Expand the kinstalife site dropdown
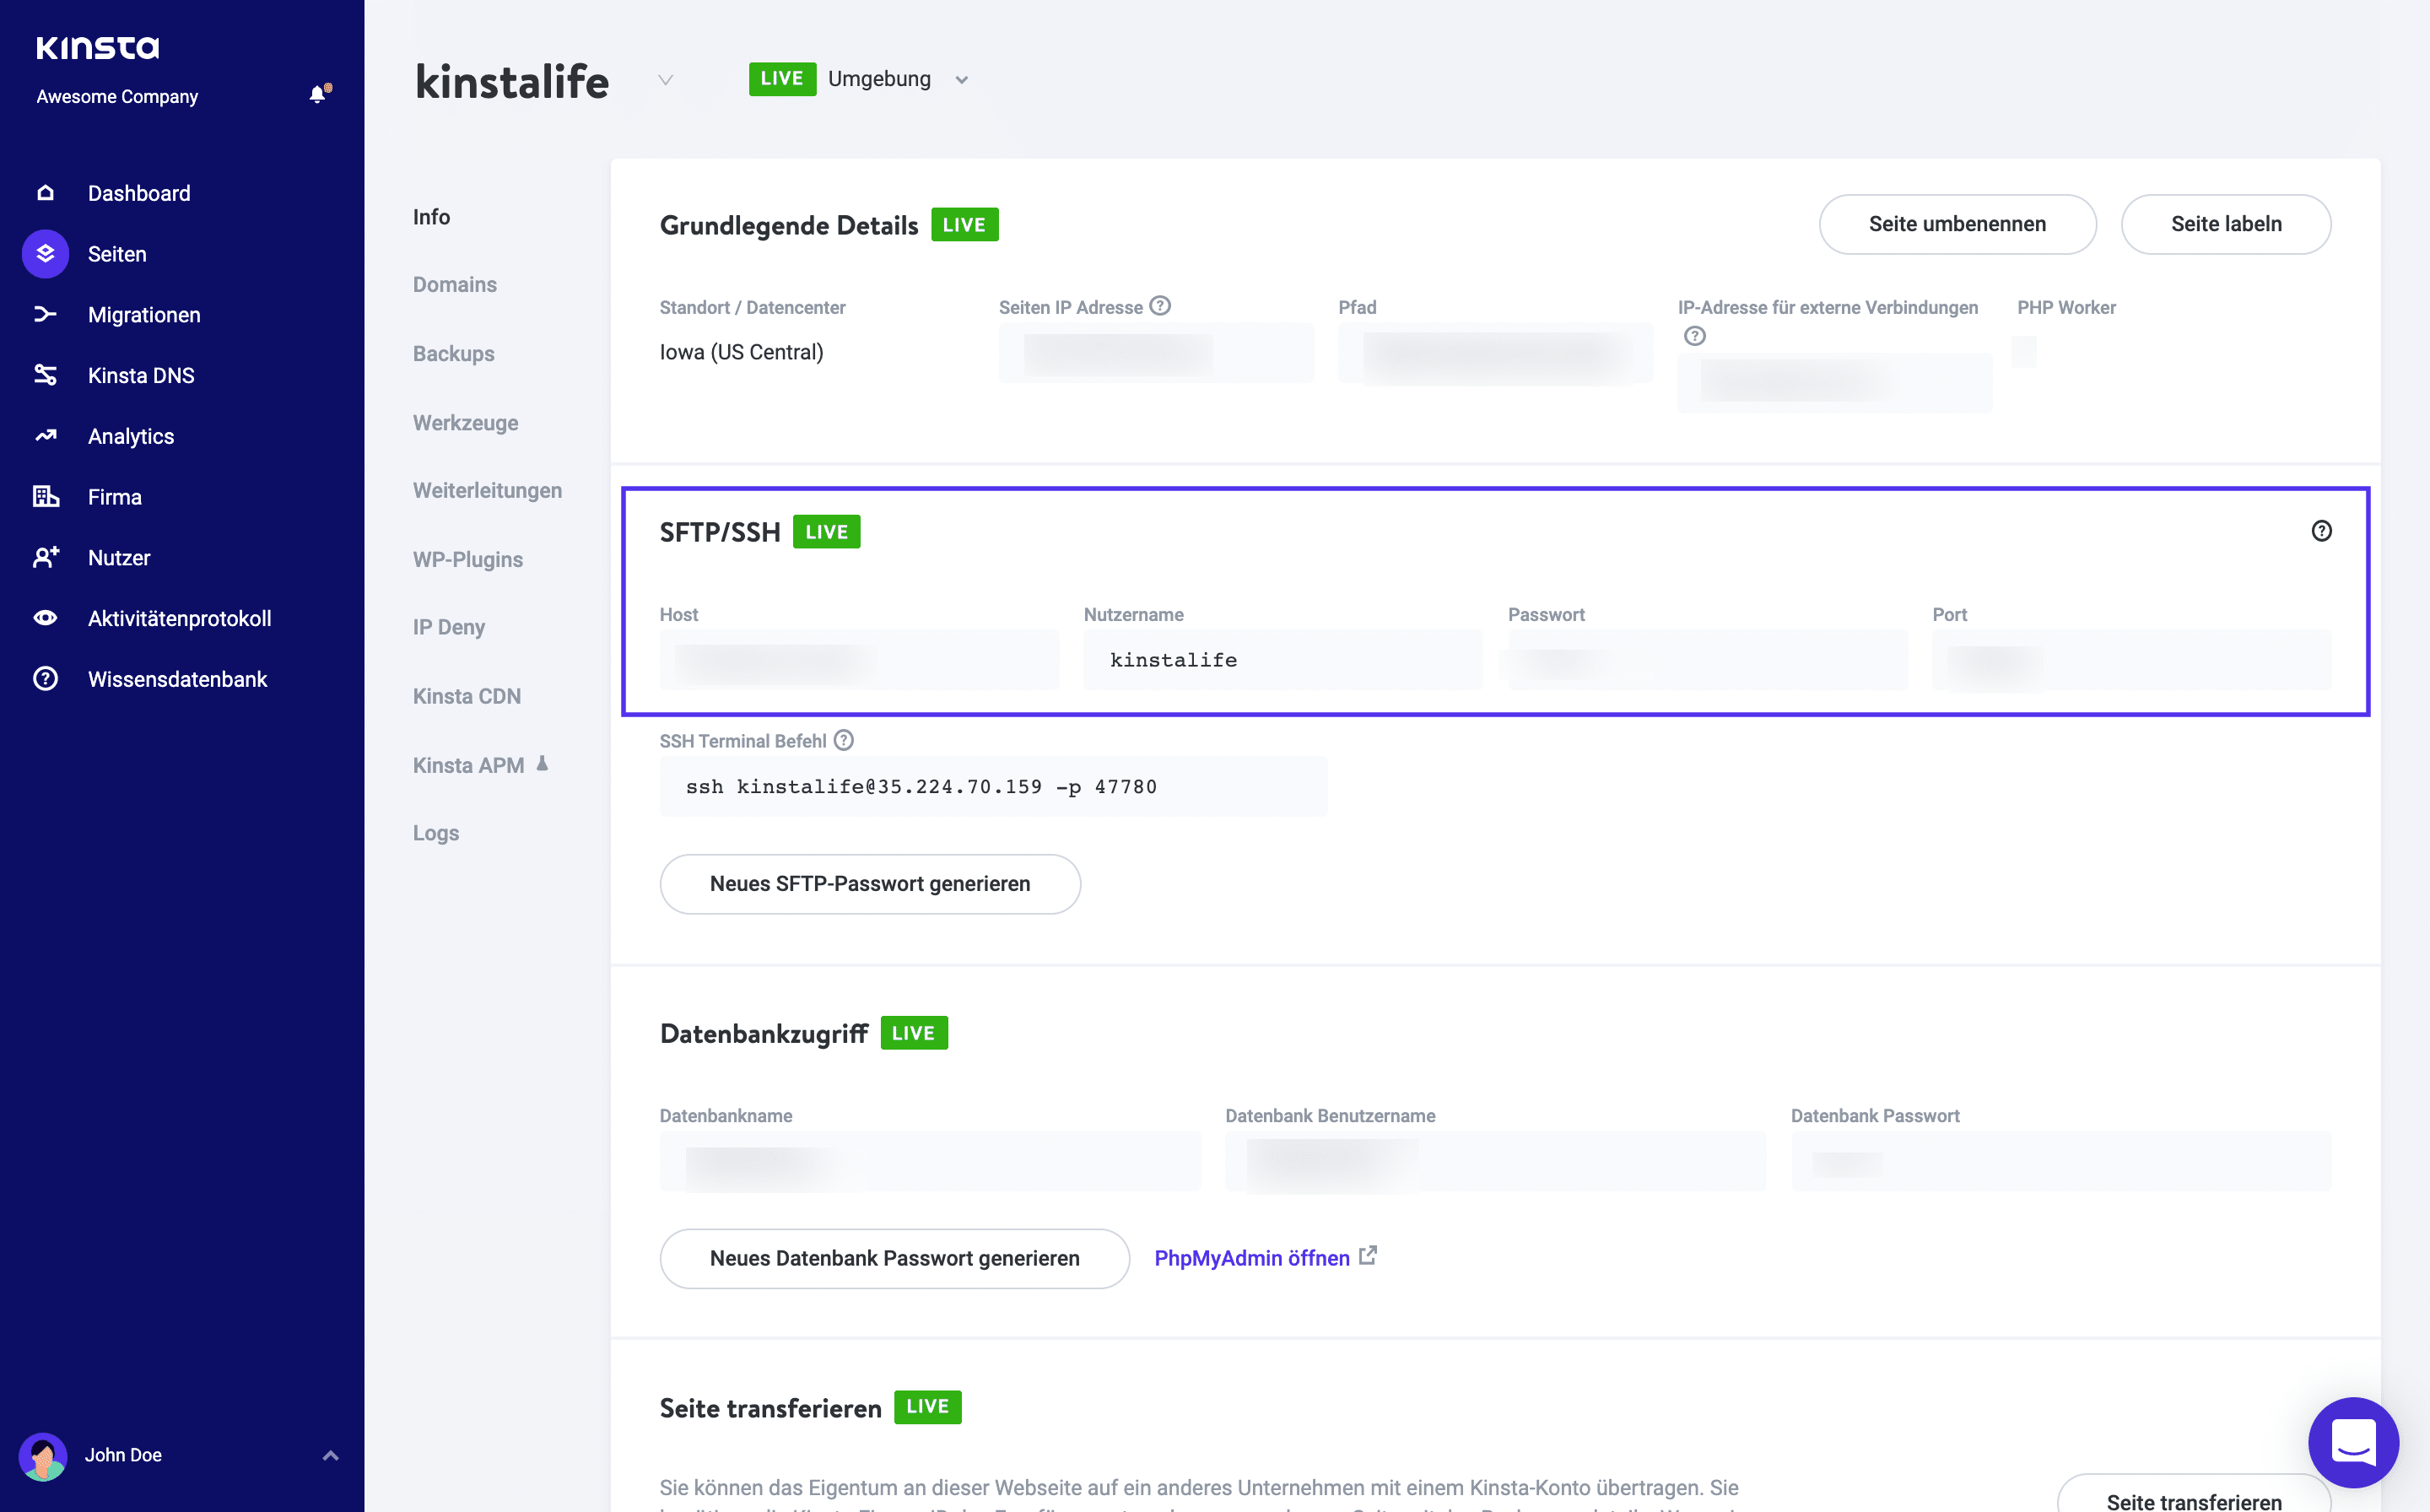2430x1512 pixels. click(666, 80)
